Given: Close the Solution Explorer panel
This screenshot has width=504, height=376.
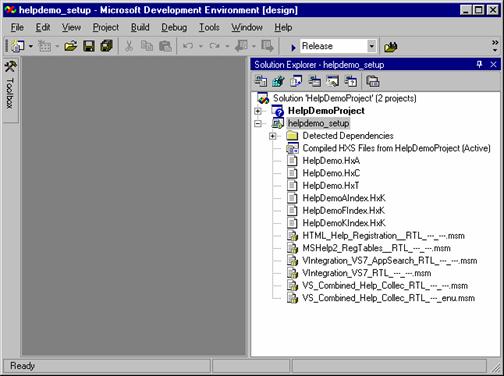Looking at the screenshot, I should tap(493, 64).
